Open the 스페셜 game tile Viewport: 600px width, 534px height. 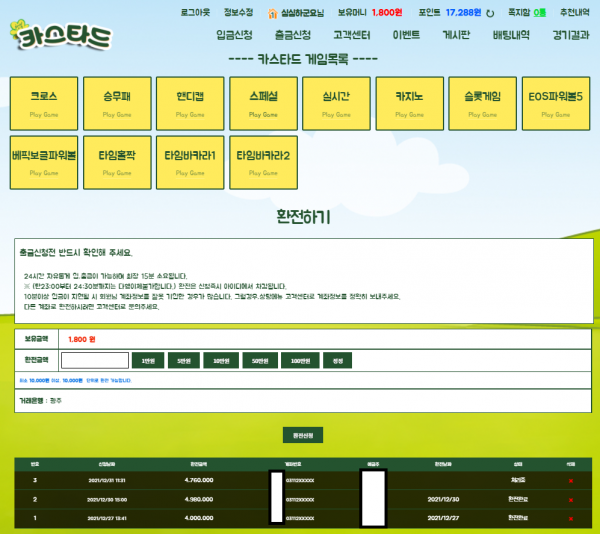point(263,103)
